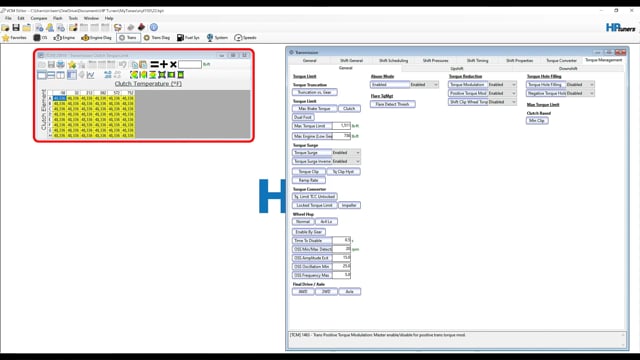Open the Window menu
The image size is (640, 360).
(x=91, y=18)
